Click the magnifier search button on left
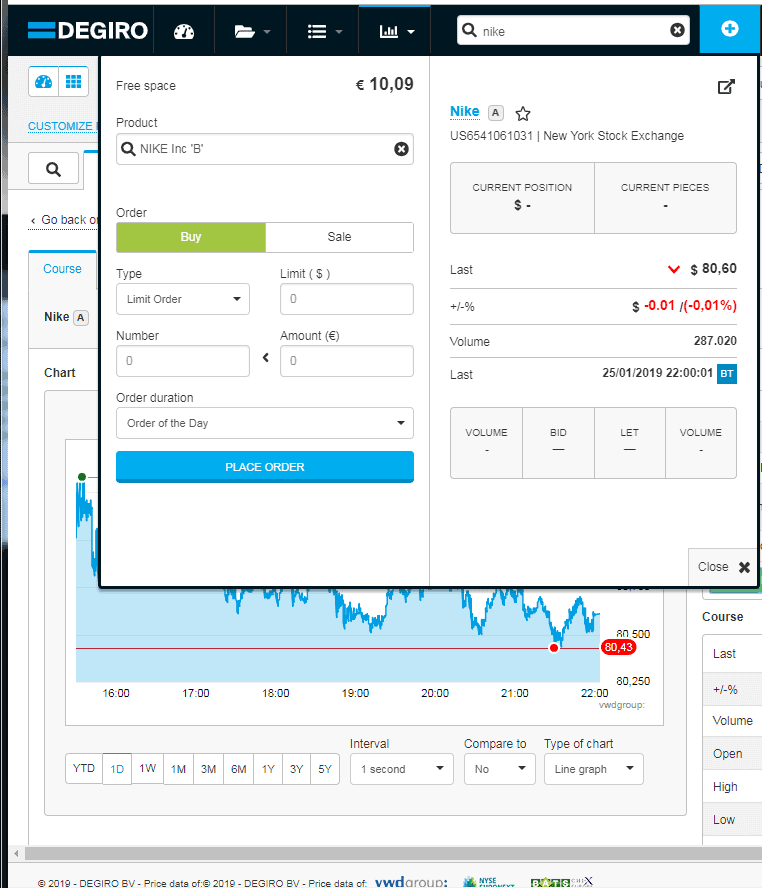Image resolution: width=762 pixels, height=888 pixels. pyautogui.click(x=53, y=169)
